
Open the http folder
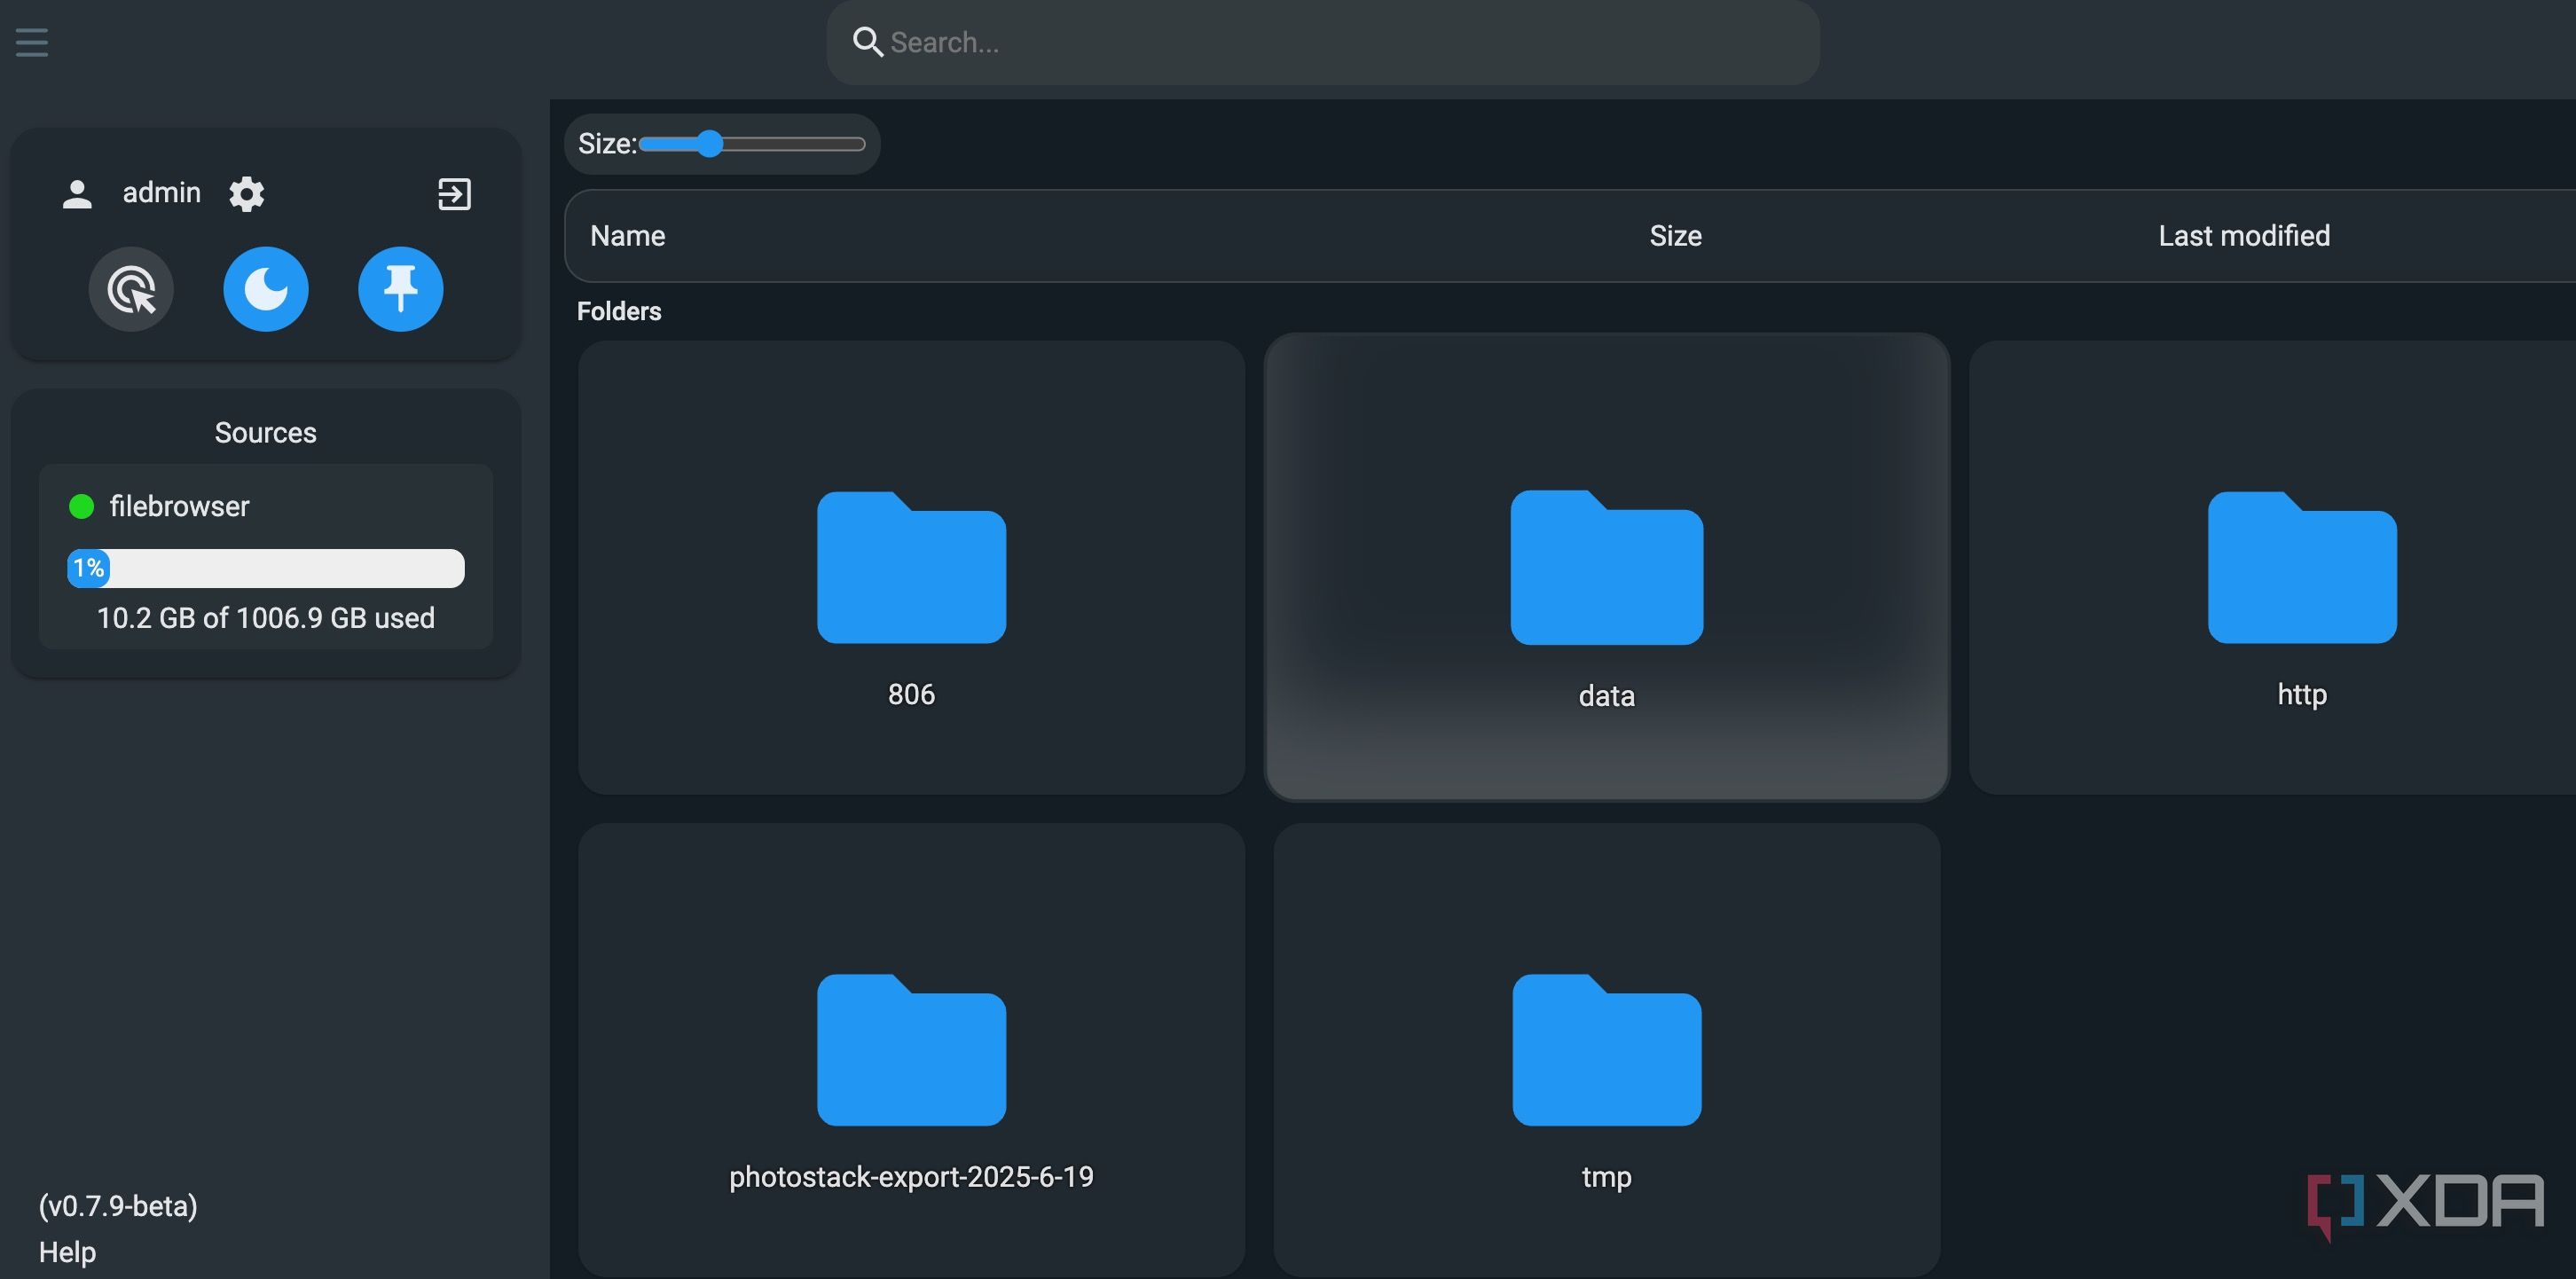[2301, 568]
